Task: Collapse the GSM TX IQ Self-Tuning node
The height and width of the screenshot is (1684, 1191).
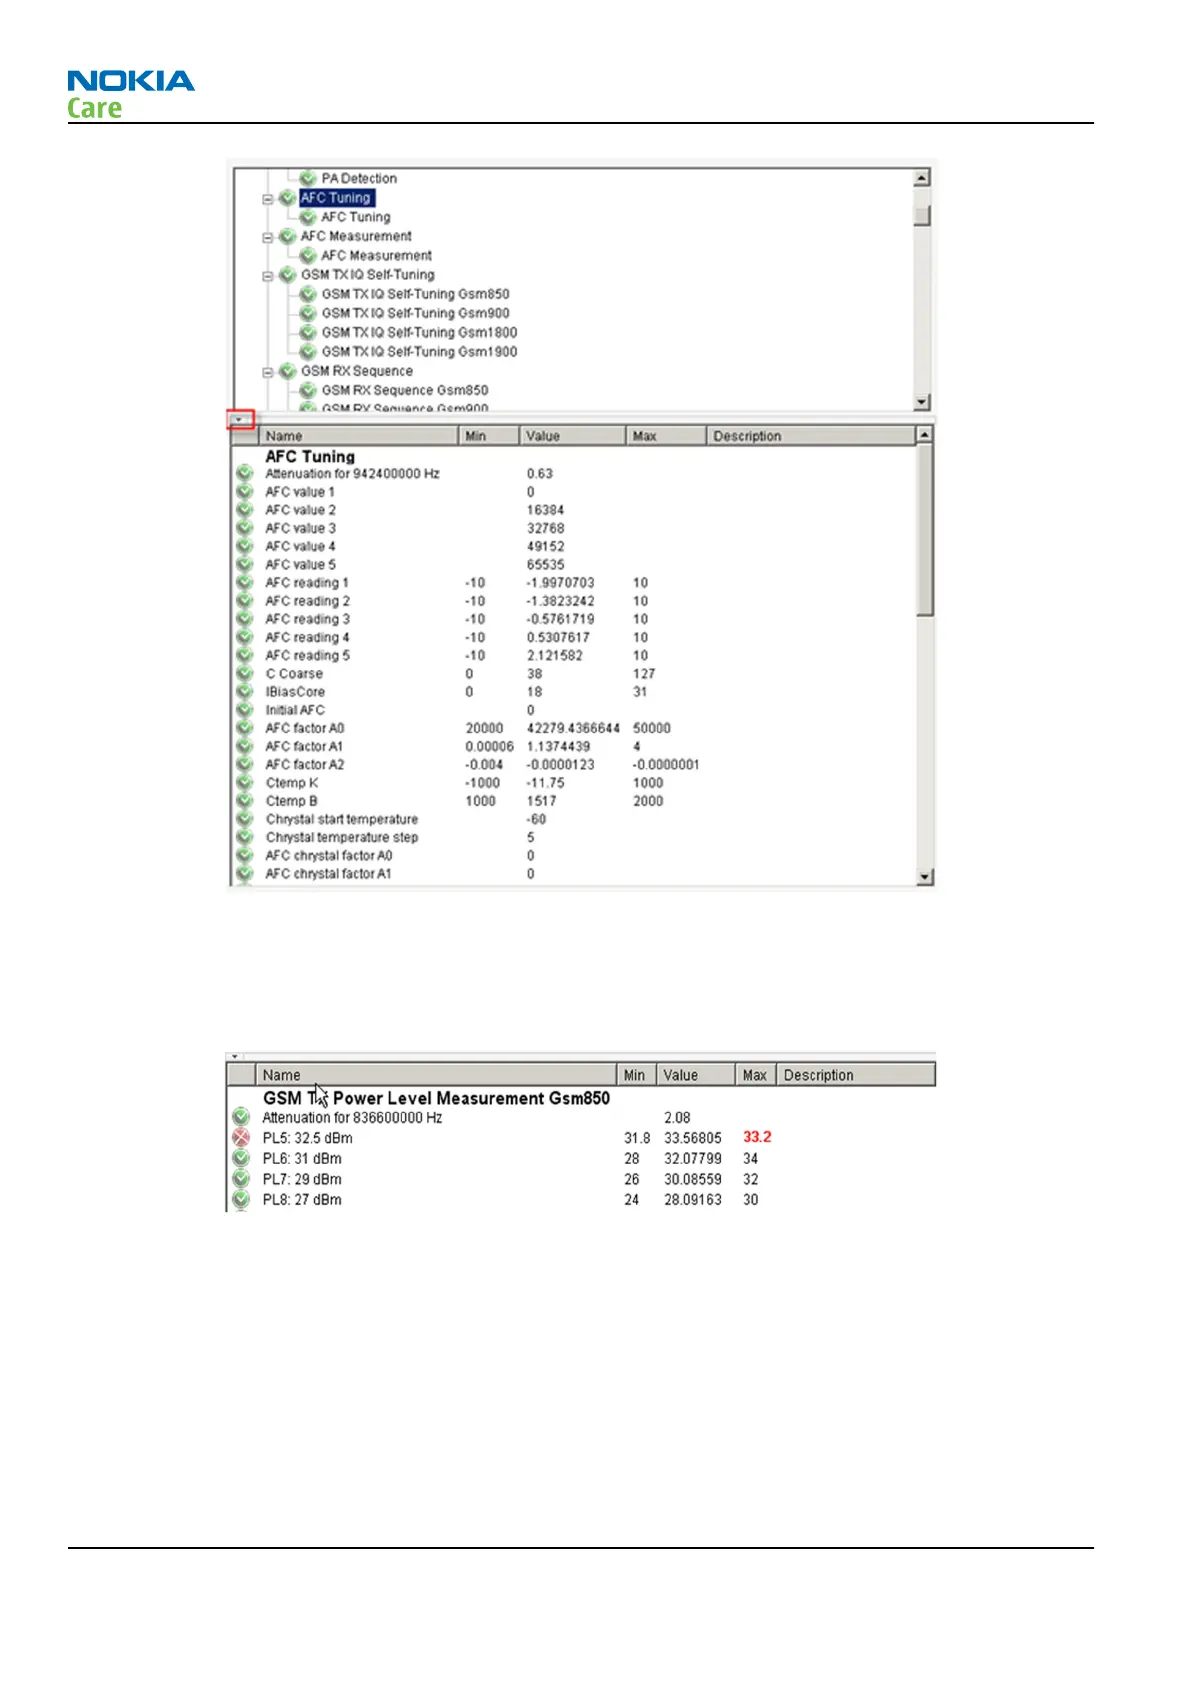Action: tap(267, 275)
